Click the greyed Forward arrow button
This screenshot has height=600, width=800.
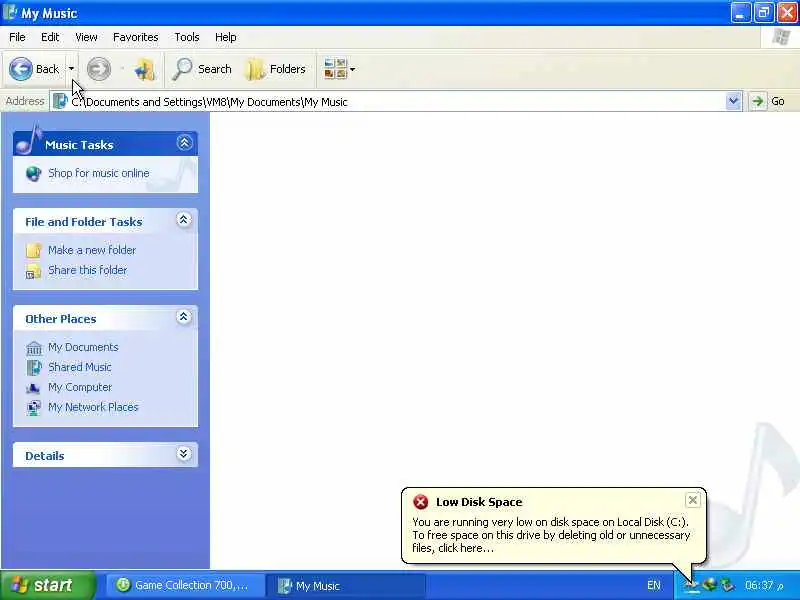[98, 69]
